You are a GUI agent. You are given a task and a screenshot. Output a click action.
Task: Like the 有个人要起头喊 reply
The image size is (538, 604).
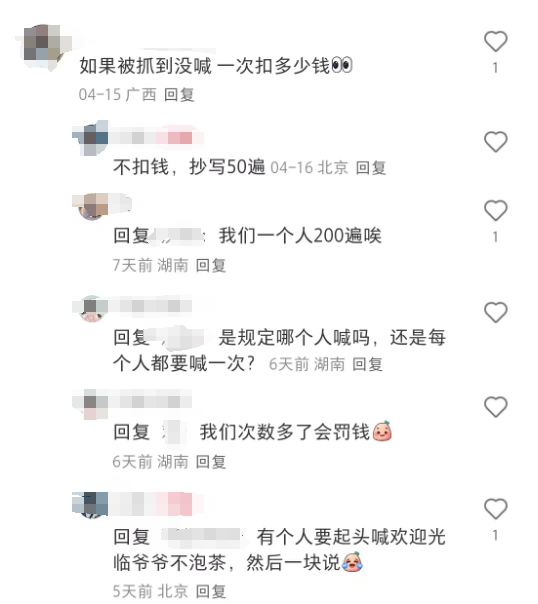pos(495,509)
